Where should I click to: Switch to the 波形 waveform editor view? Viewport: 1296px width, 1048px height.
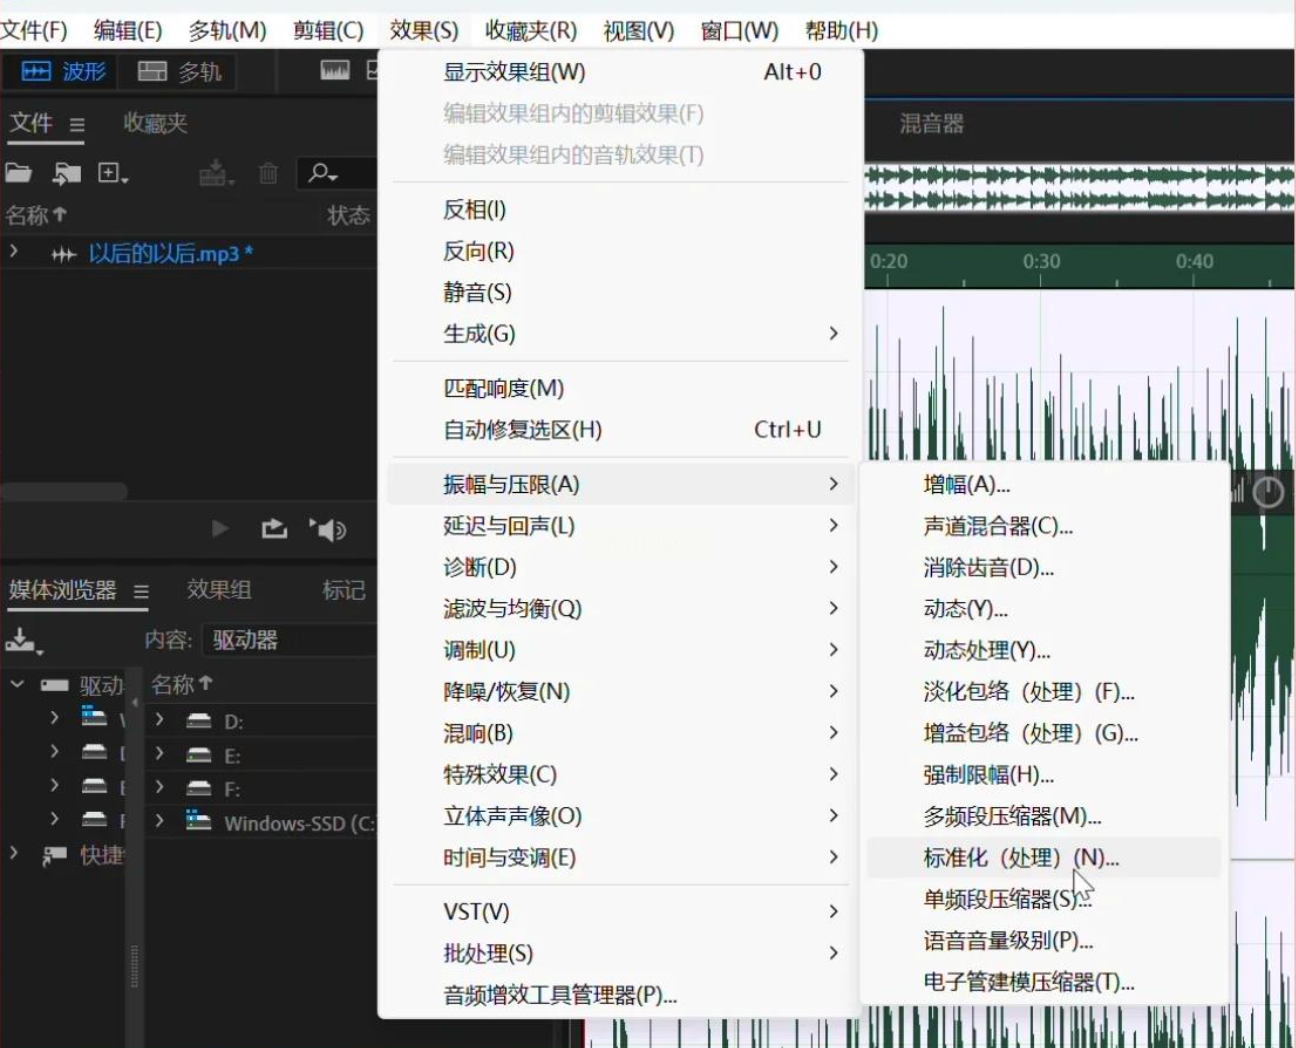pos(63,72)
